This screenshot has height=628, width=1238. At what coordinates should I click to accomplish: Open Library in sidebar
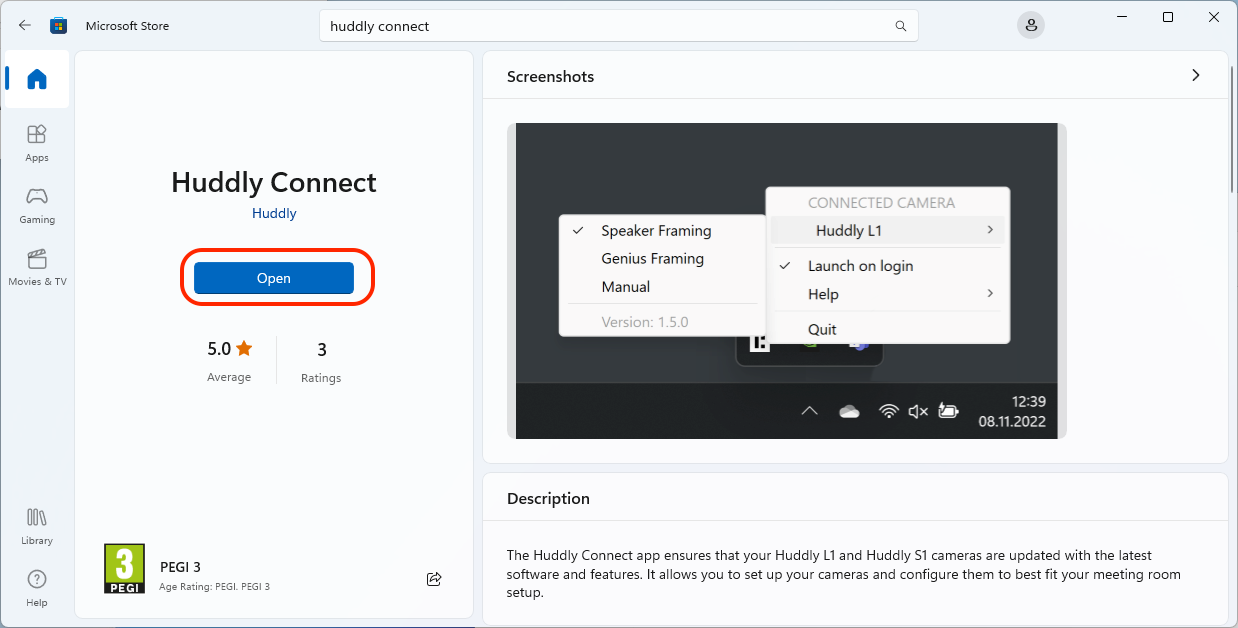pyautogui.click(x=37, y=526)
